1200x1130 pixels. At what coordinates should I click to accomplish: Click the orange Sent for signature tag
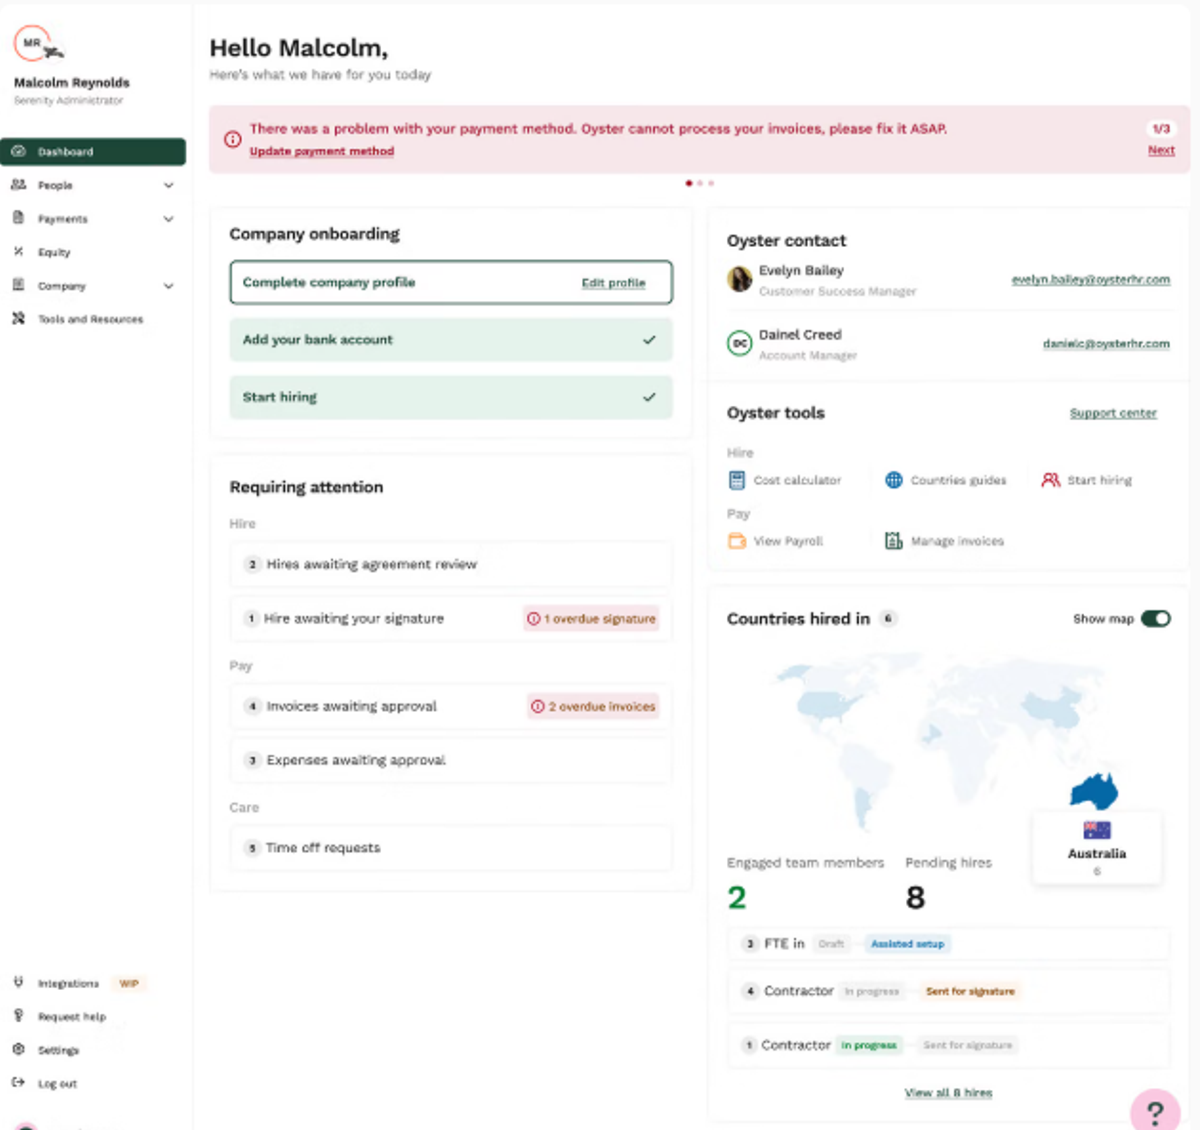(x=970, y=991)
